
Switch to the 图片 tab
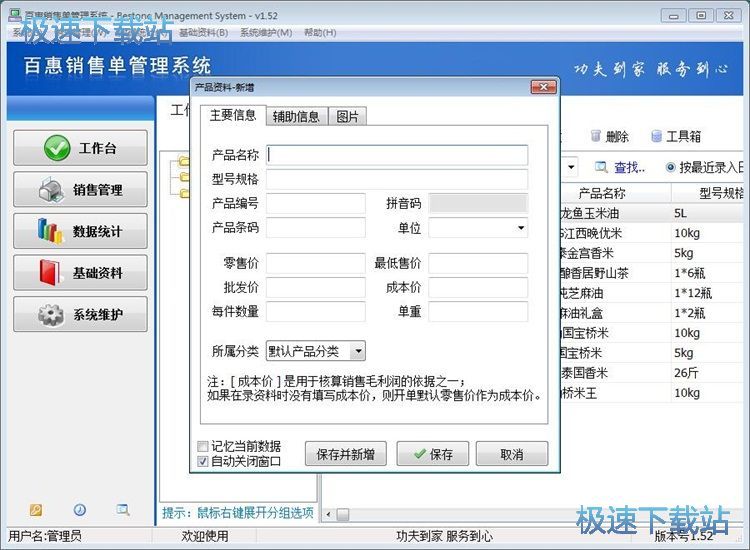click(x=348, y=116)
